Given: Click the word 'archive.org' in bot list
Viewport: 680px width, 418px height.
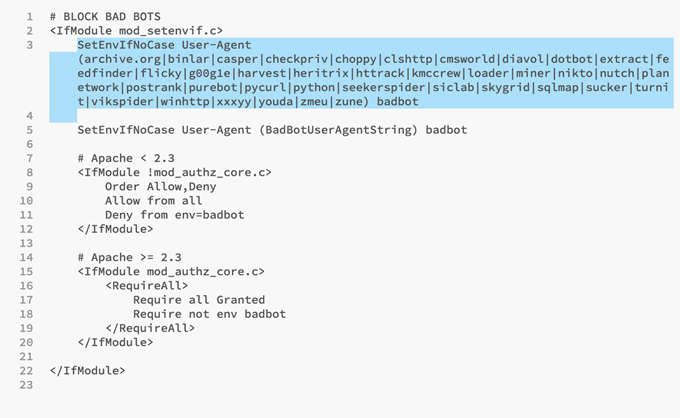Looking at the screenshot, I should [x=122, y=59].
